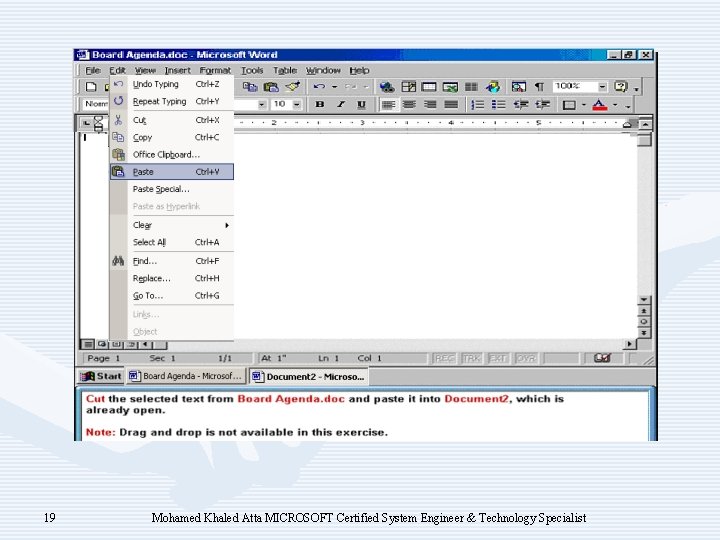Click the tab alignment selector on ruler
Viewport: 720px width, 540px height.
coord(86,123)
